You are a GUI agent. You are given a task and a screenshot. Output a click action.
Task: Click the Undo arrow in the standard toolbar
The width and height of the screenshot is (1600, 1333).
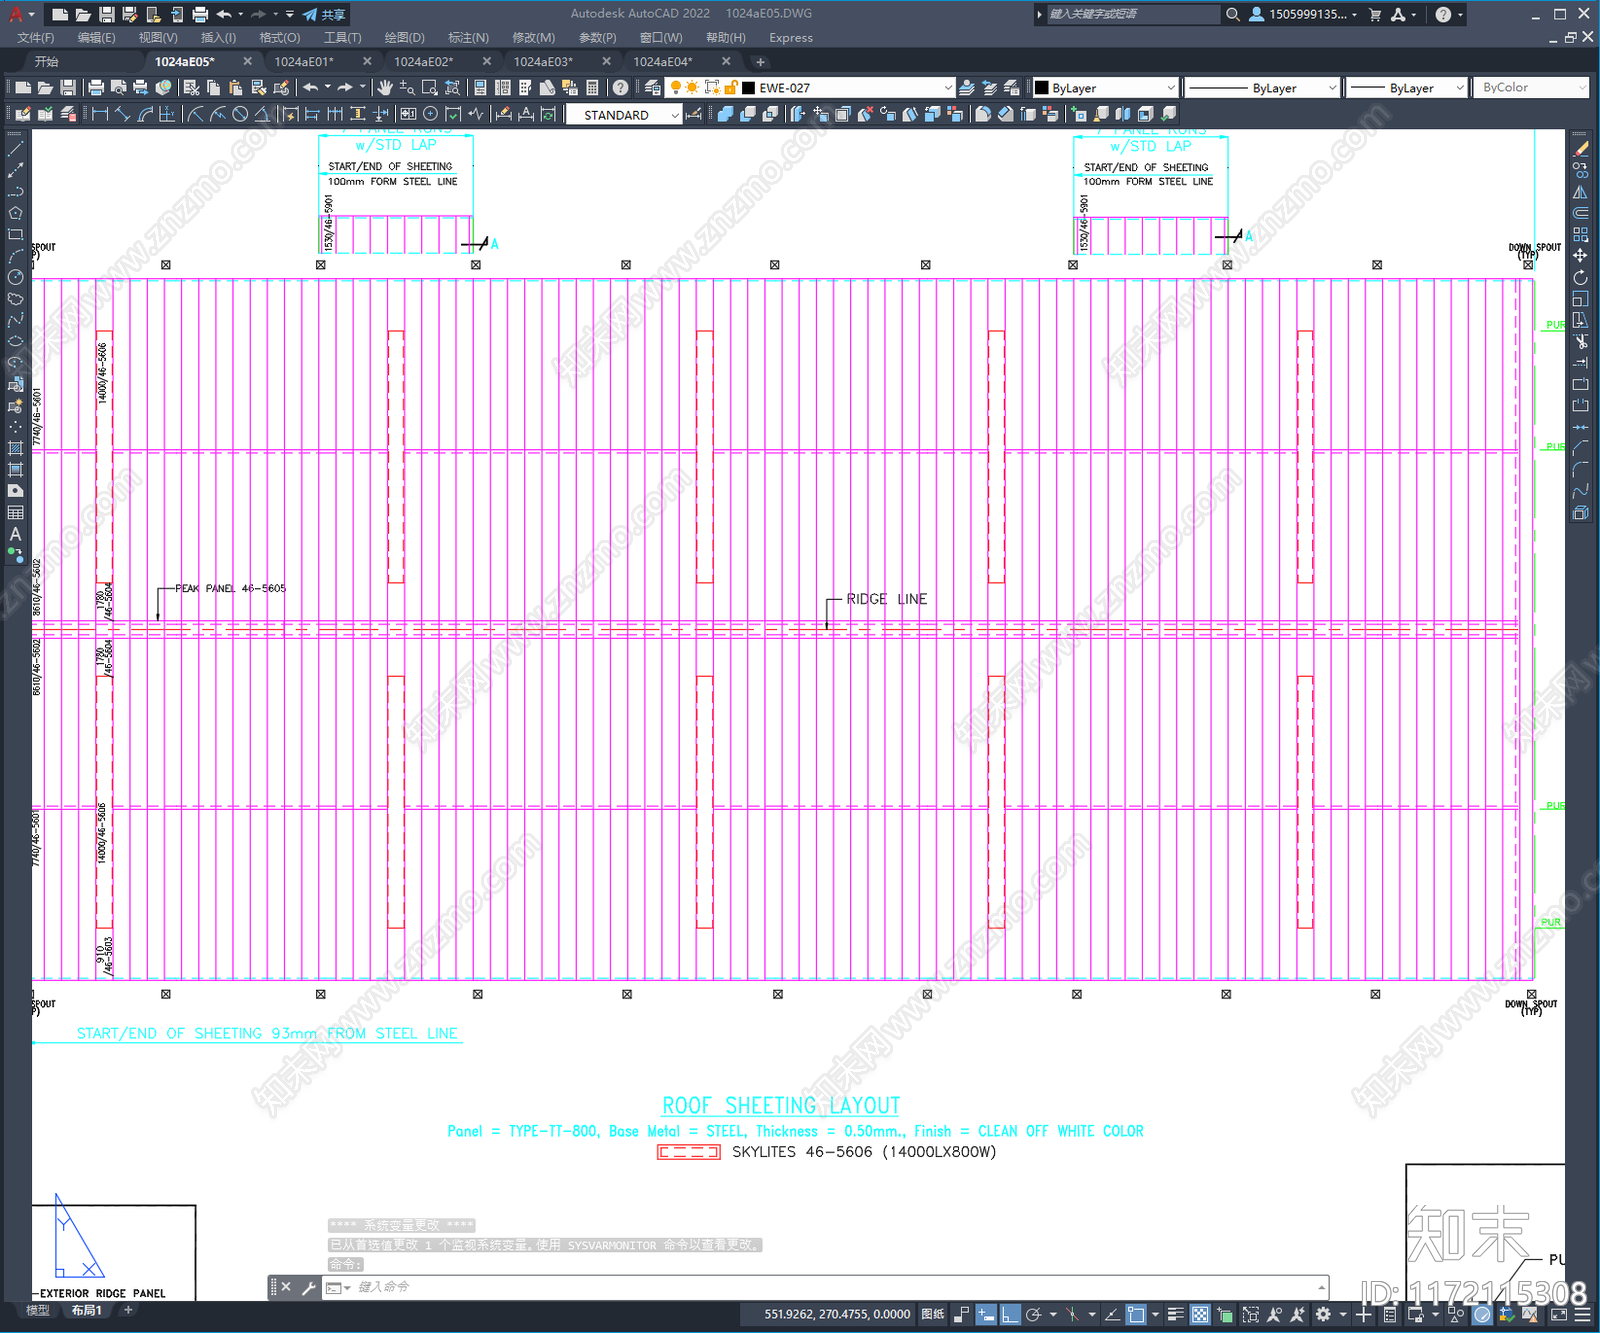click(x=311, y=88)
